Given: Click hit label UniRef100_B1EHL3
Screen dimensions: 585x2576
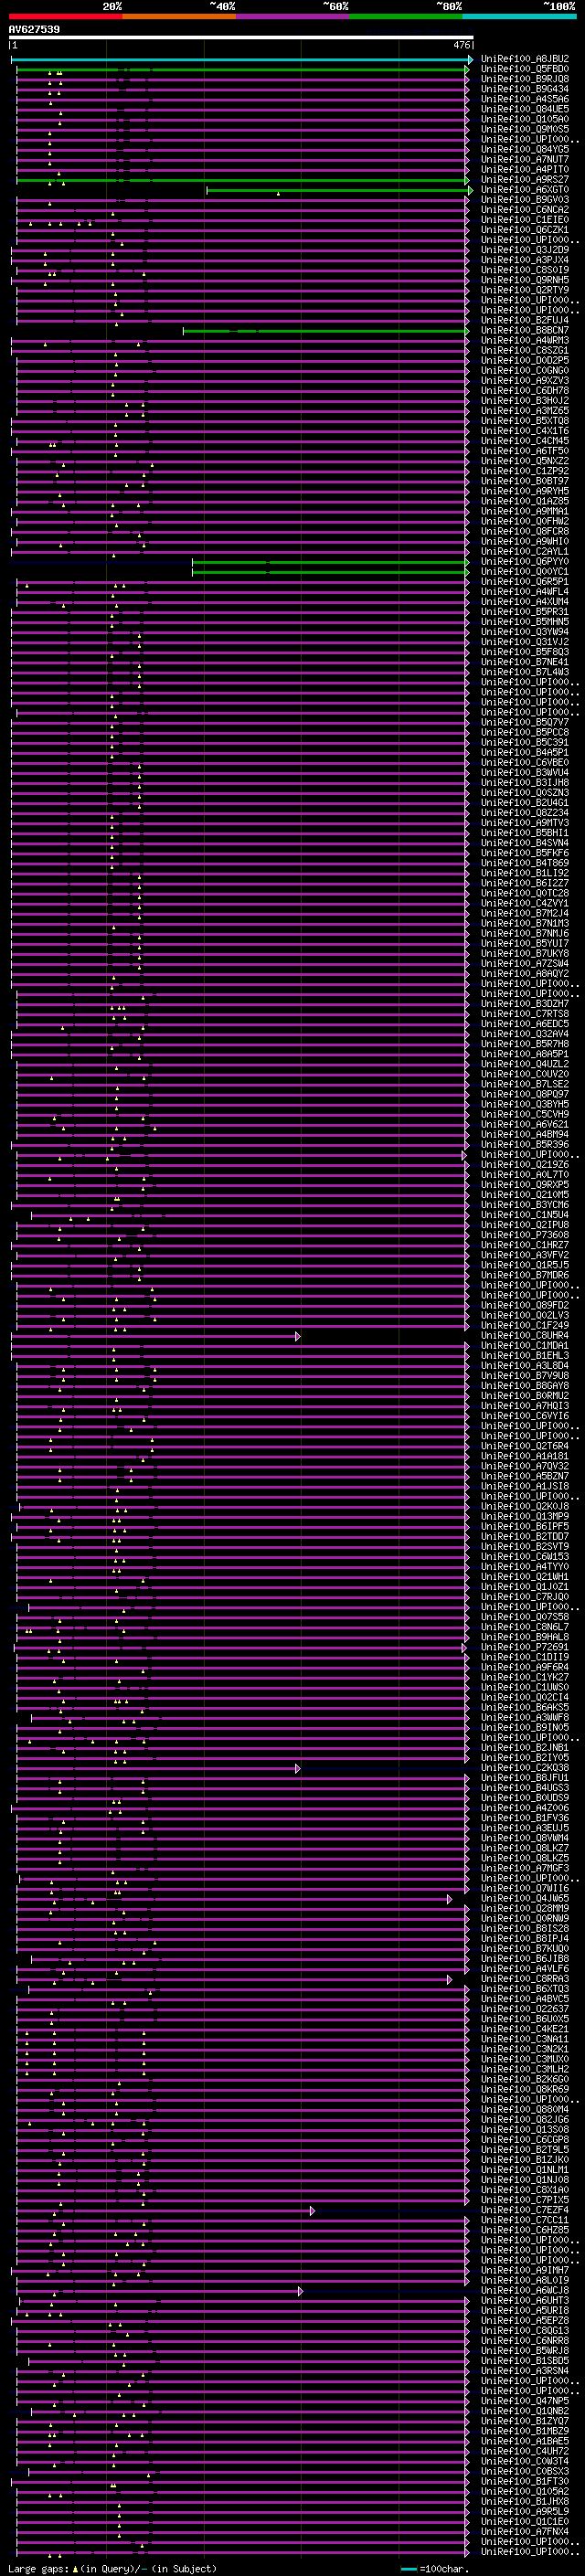Looking at the screenshot, I should 524,1356.
